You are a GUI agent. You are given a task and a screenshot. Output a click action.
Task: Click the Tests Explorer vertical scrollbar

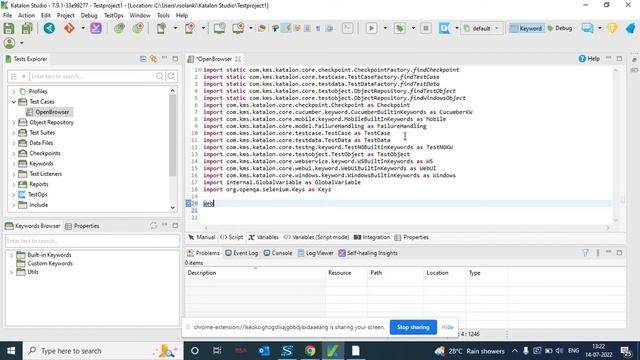[173, 135]
